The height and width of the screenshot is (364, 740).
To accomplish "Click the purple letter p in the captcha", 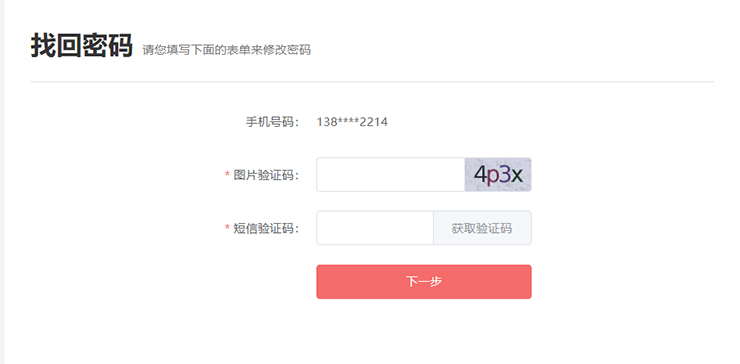I will [492, 177].
